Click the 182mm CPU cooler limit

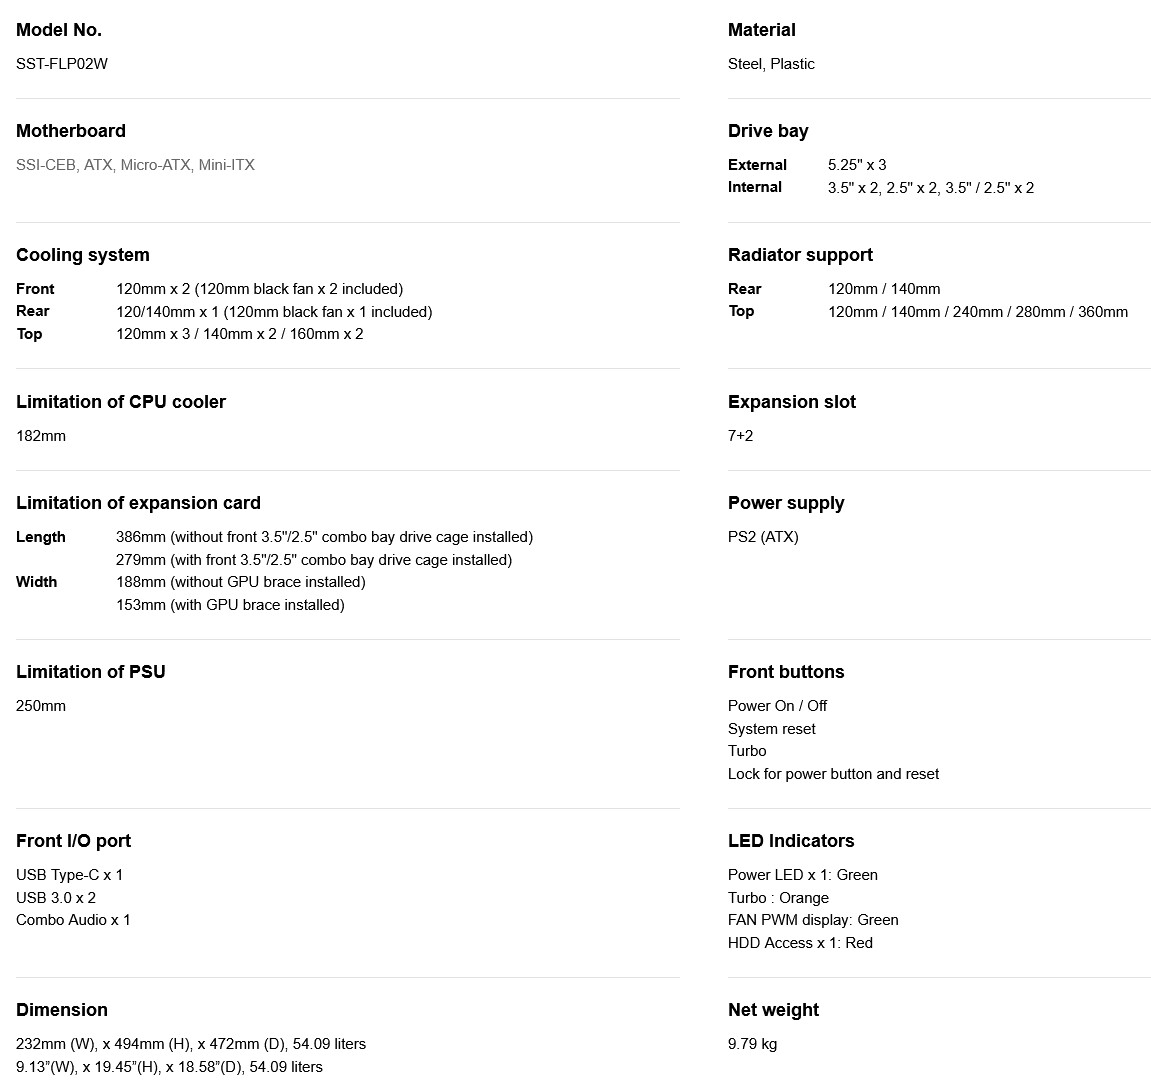point(41,436)
